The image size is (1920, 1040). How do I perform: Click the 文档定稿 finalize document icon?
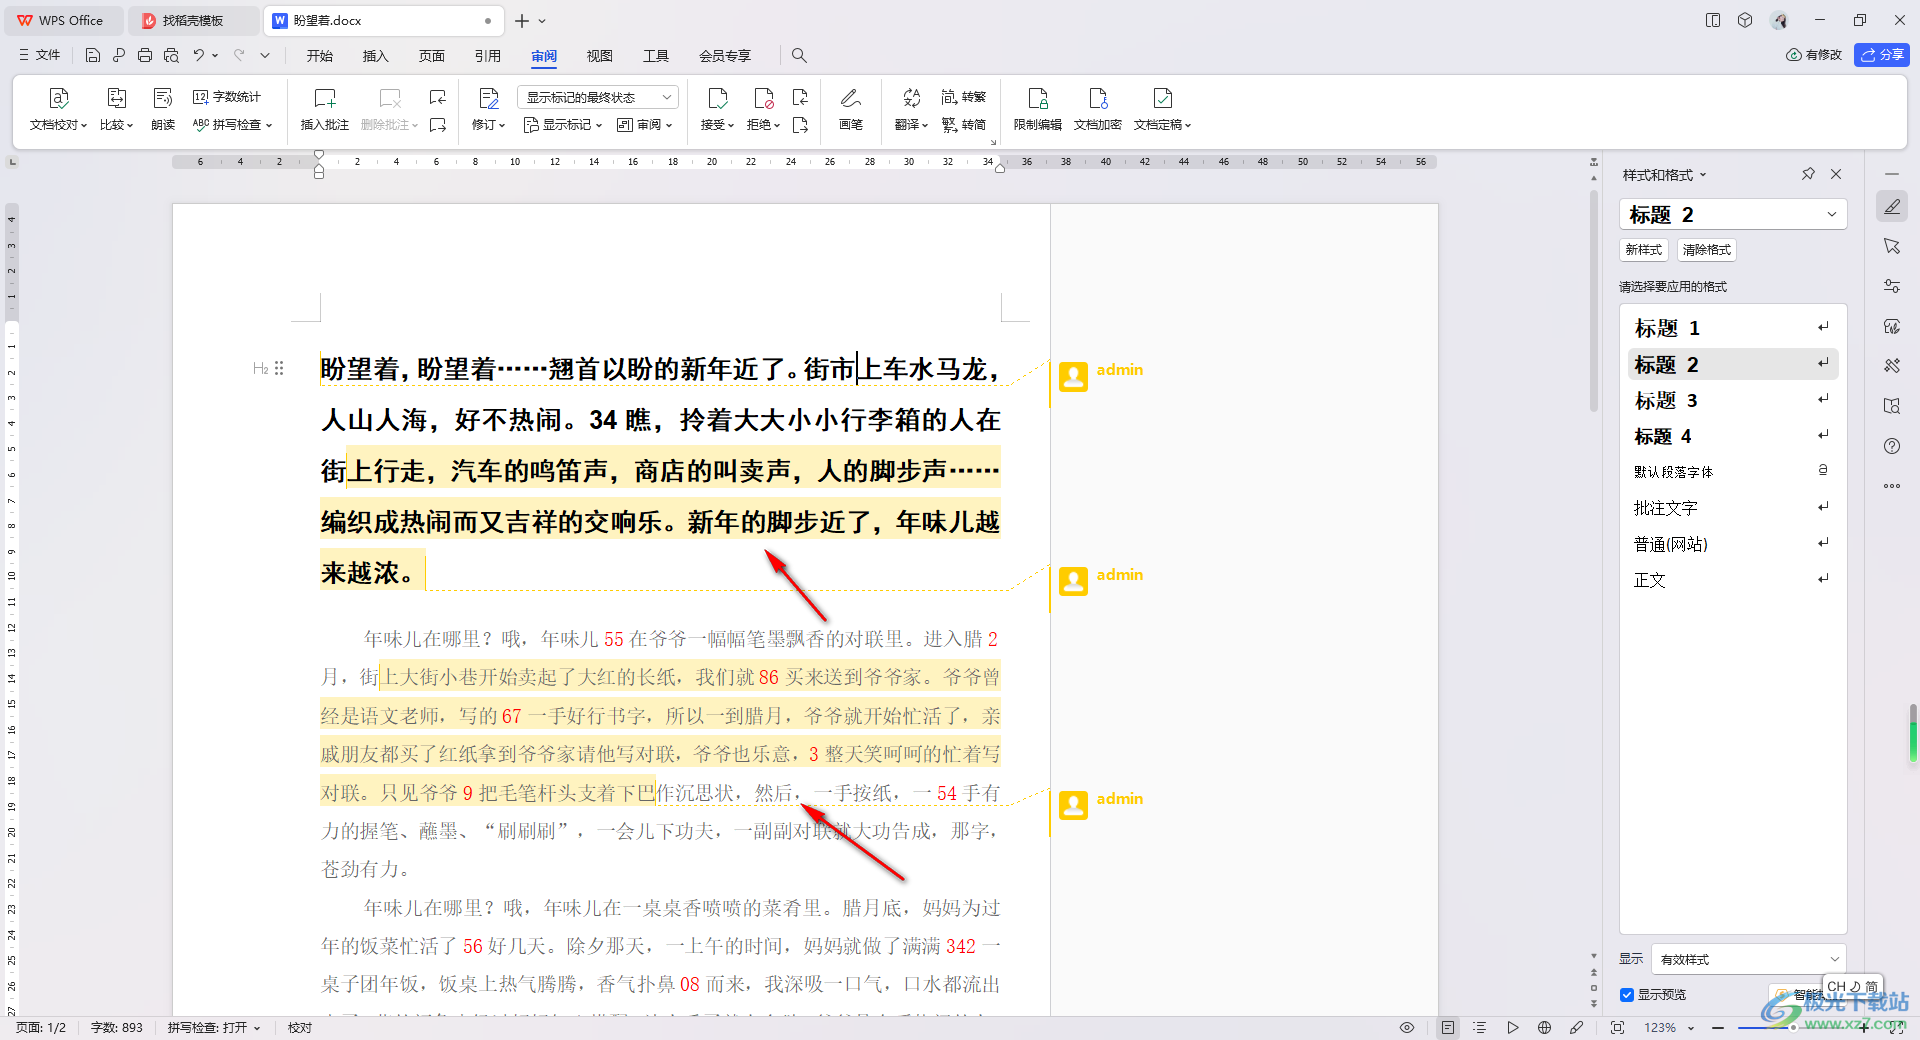click(1163, 98)
